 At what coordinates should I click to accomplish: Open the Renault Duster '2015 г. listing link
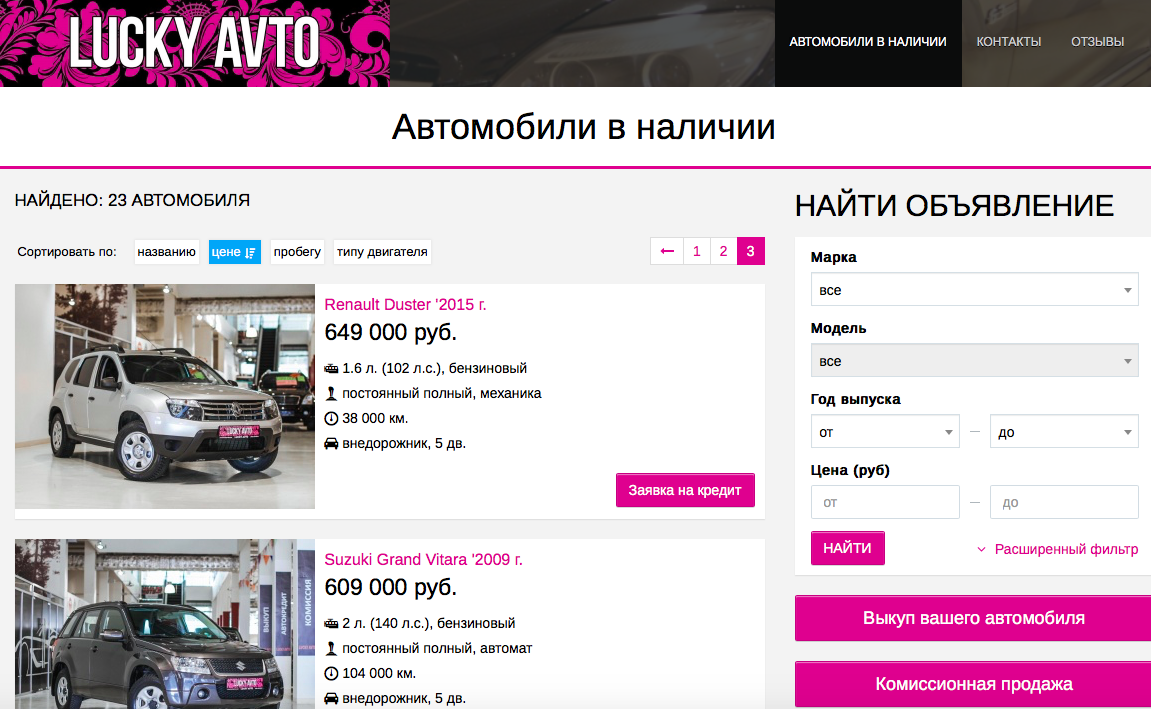point(405,305)
